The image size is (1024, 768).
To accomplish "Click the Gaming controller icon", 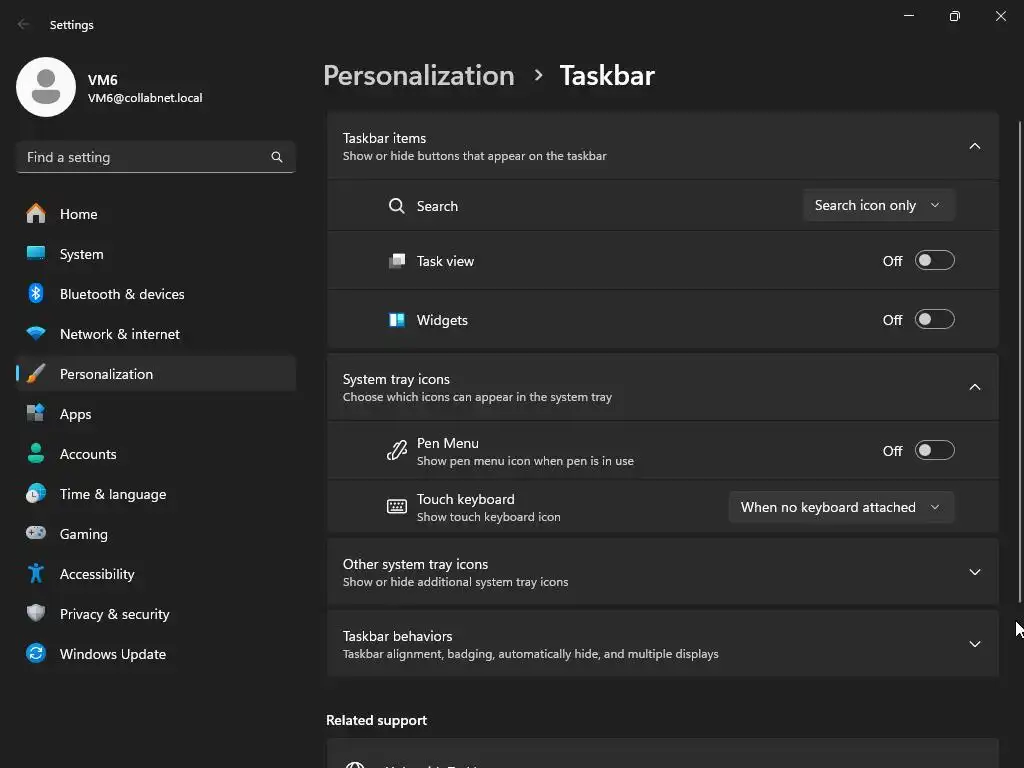I will tap(36, 534).
